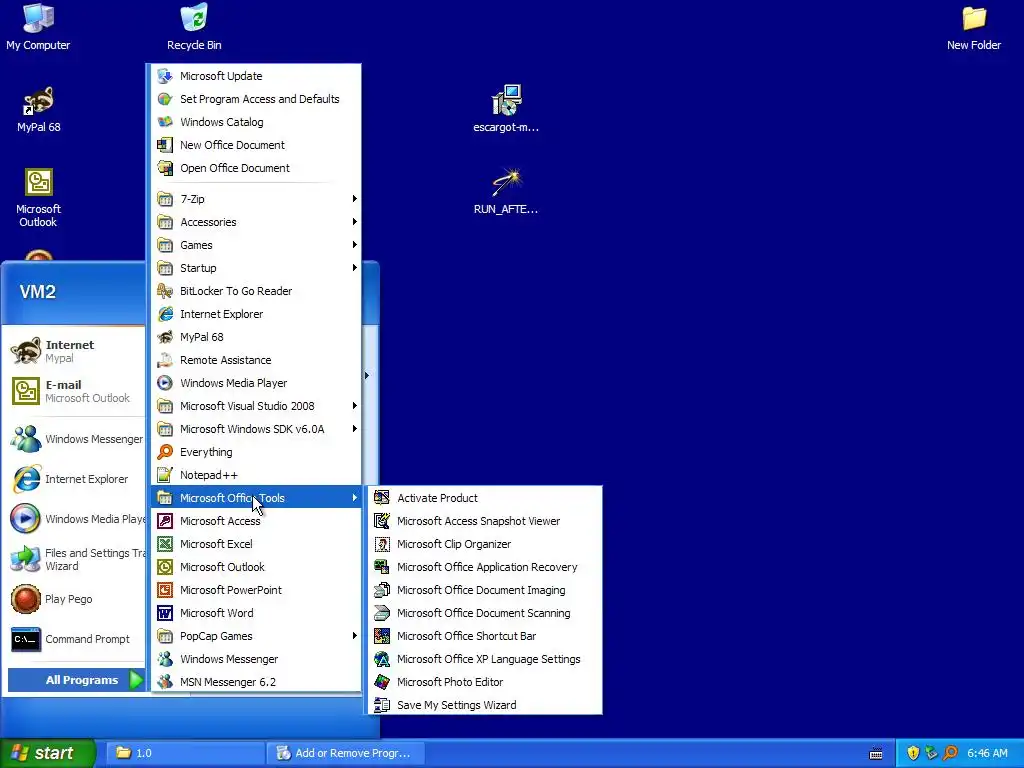Click Windows Catalog icon
Viewport: 1024px width, 768px height.
point(165,121)
